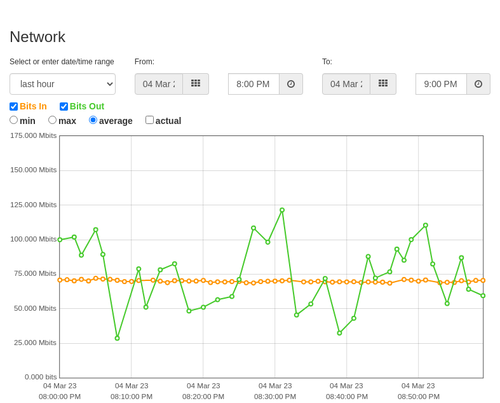The image size is (500, 403).
Task: Click the '0.000 bits' axis label
Action: click(41, 377)
